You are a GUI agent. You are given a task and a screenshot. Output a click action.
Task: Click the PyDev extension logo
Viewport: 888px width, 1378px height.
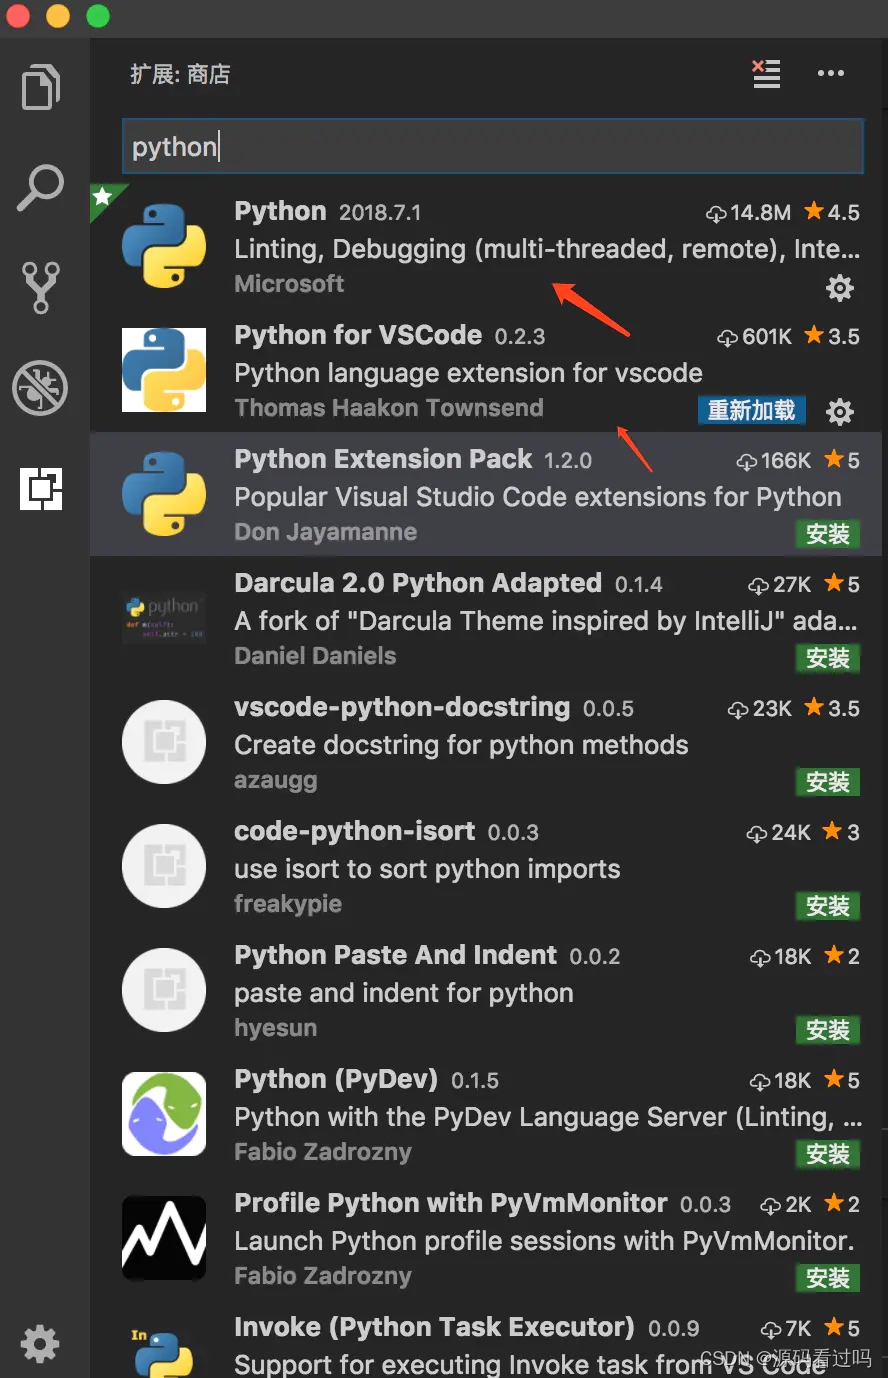point(164,1114)
